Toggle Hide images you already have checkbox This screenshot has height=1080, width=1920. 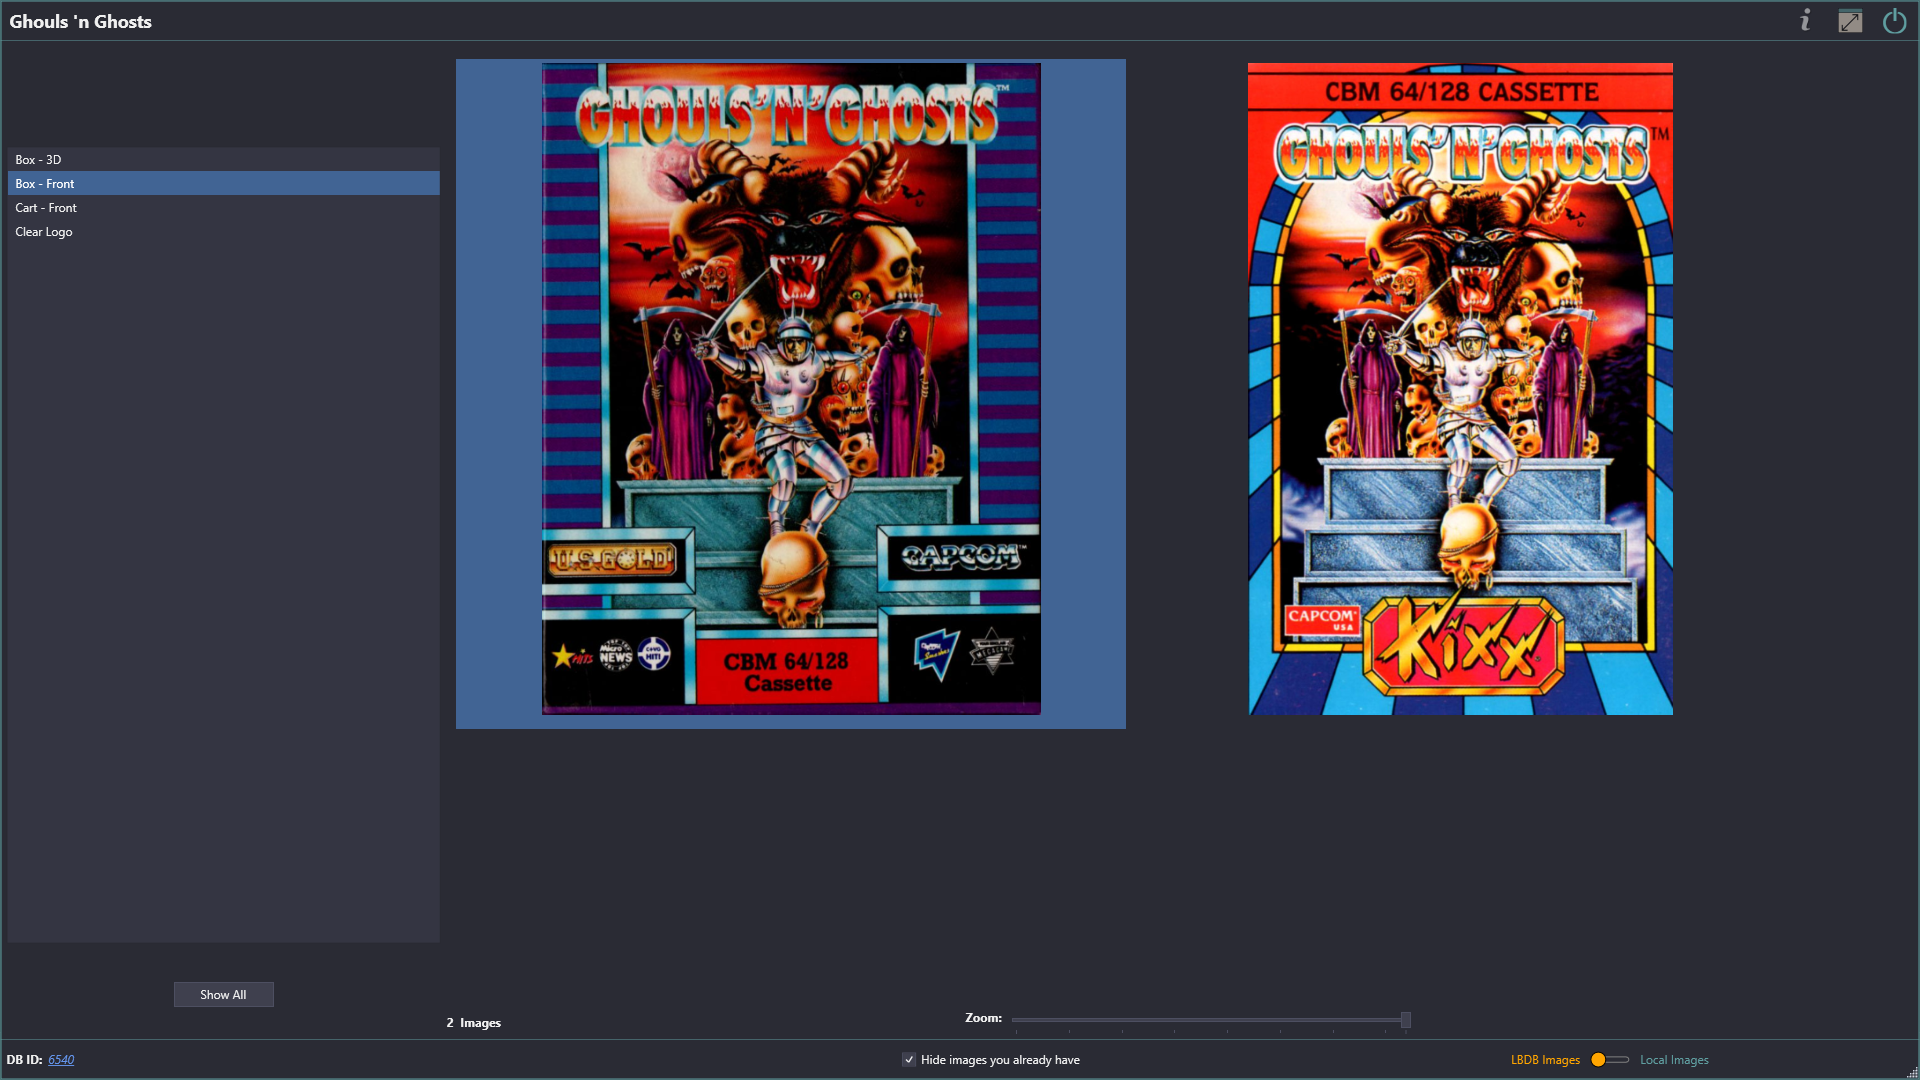909,1060
